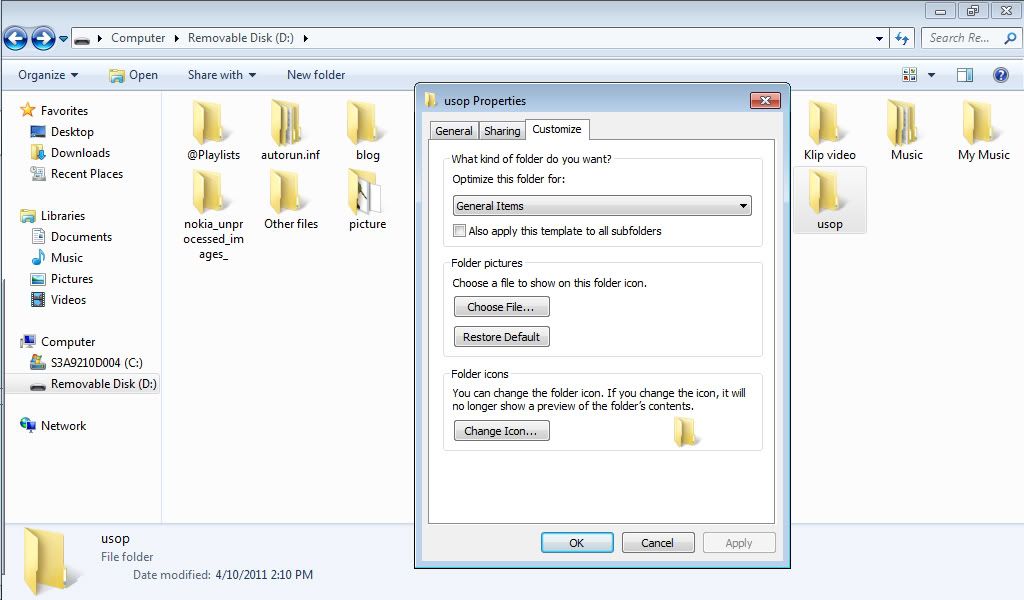Open the Share with dropdown
The image size is (1024, 600).
(221, 75)
